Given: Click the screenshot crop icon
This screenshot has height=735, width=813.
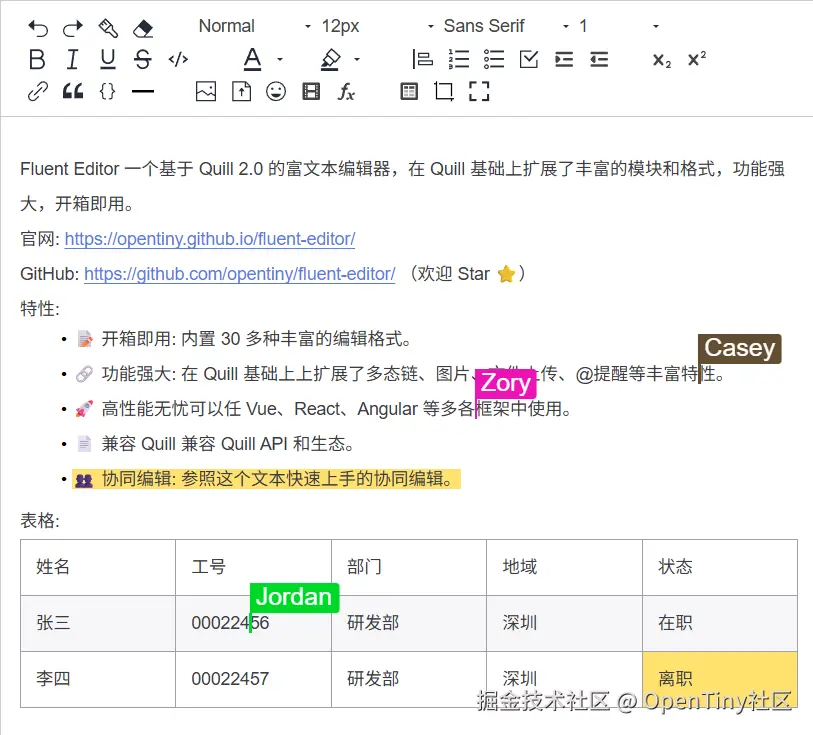Looking at the screenshot, I should (x=444, y=92).
